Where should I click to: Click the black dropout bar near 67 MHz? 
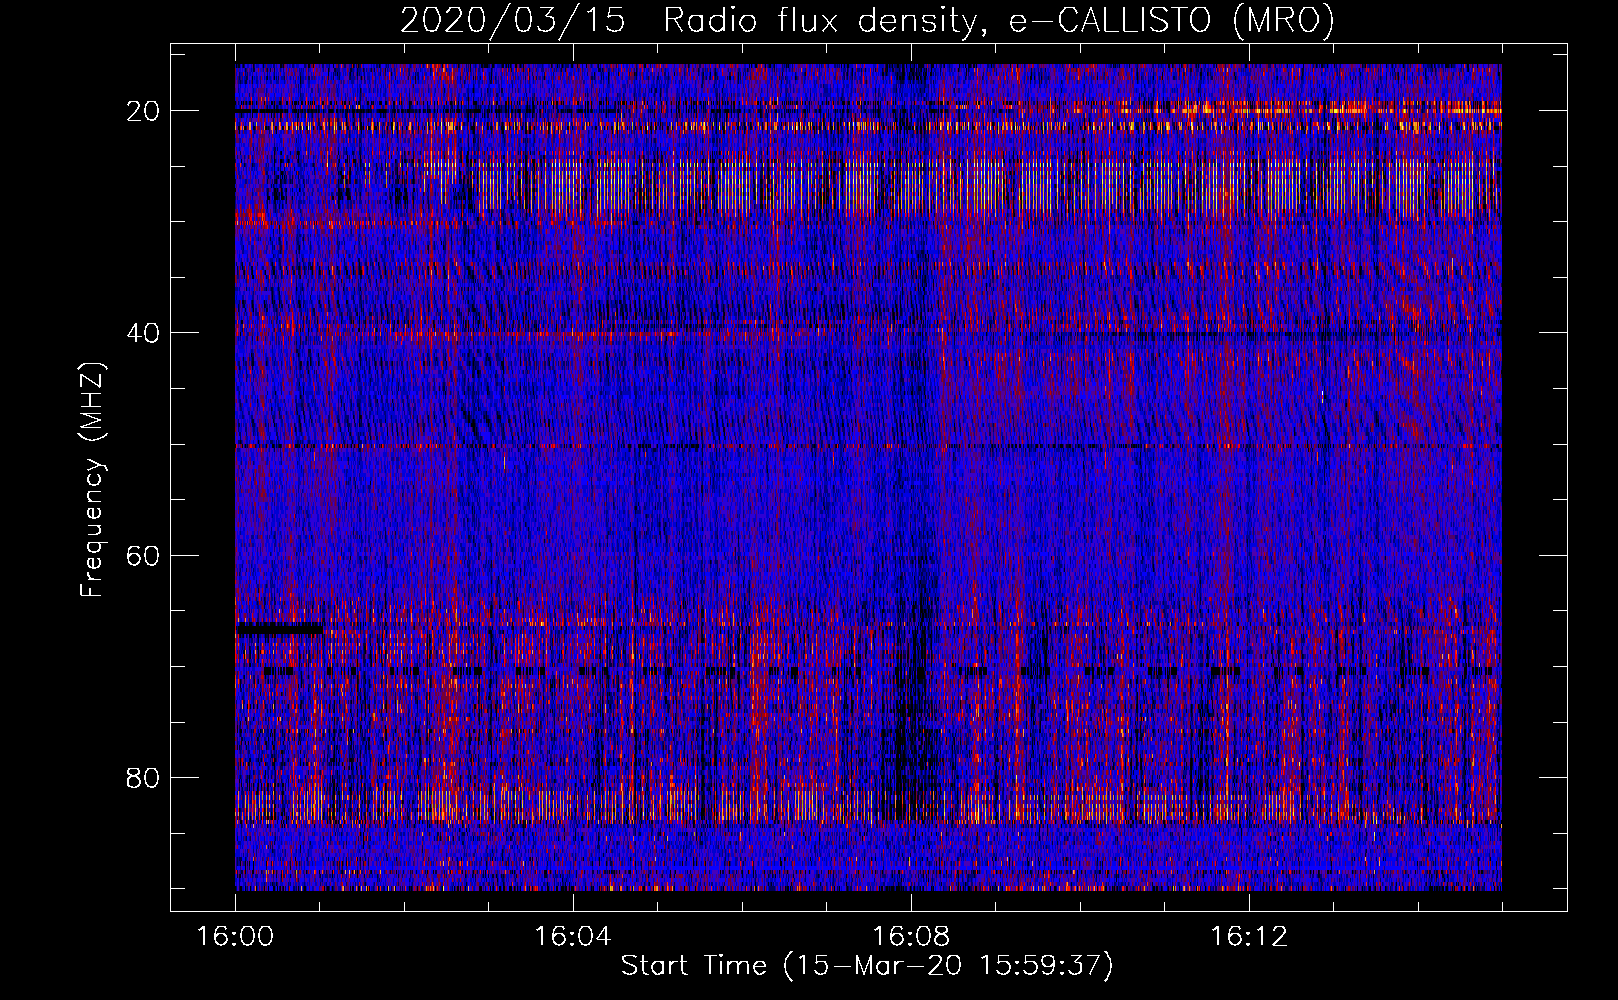point(279,629)
